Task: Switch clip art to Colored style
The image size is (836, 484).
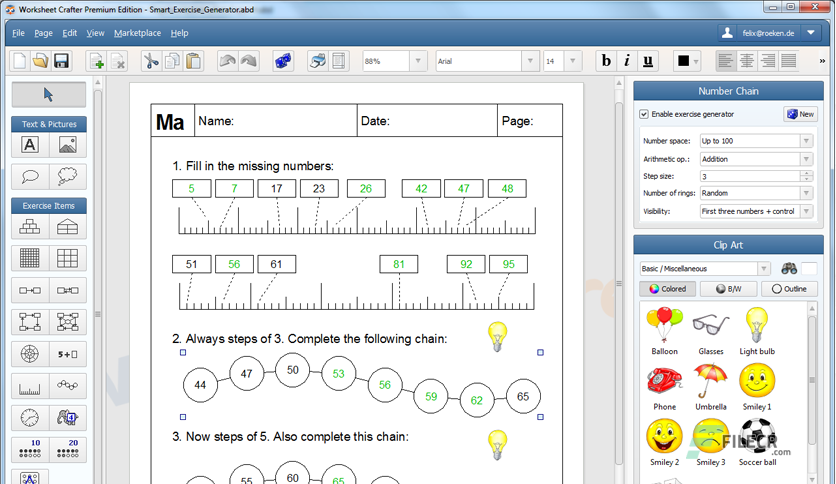Action: click(667, 289)
